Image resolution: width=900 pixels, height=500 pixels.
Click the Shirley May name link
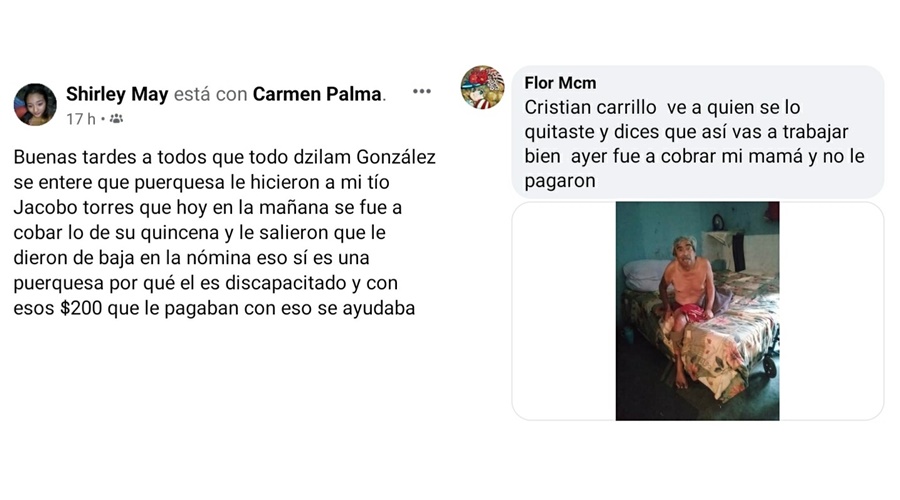[117, 94]
